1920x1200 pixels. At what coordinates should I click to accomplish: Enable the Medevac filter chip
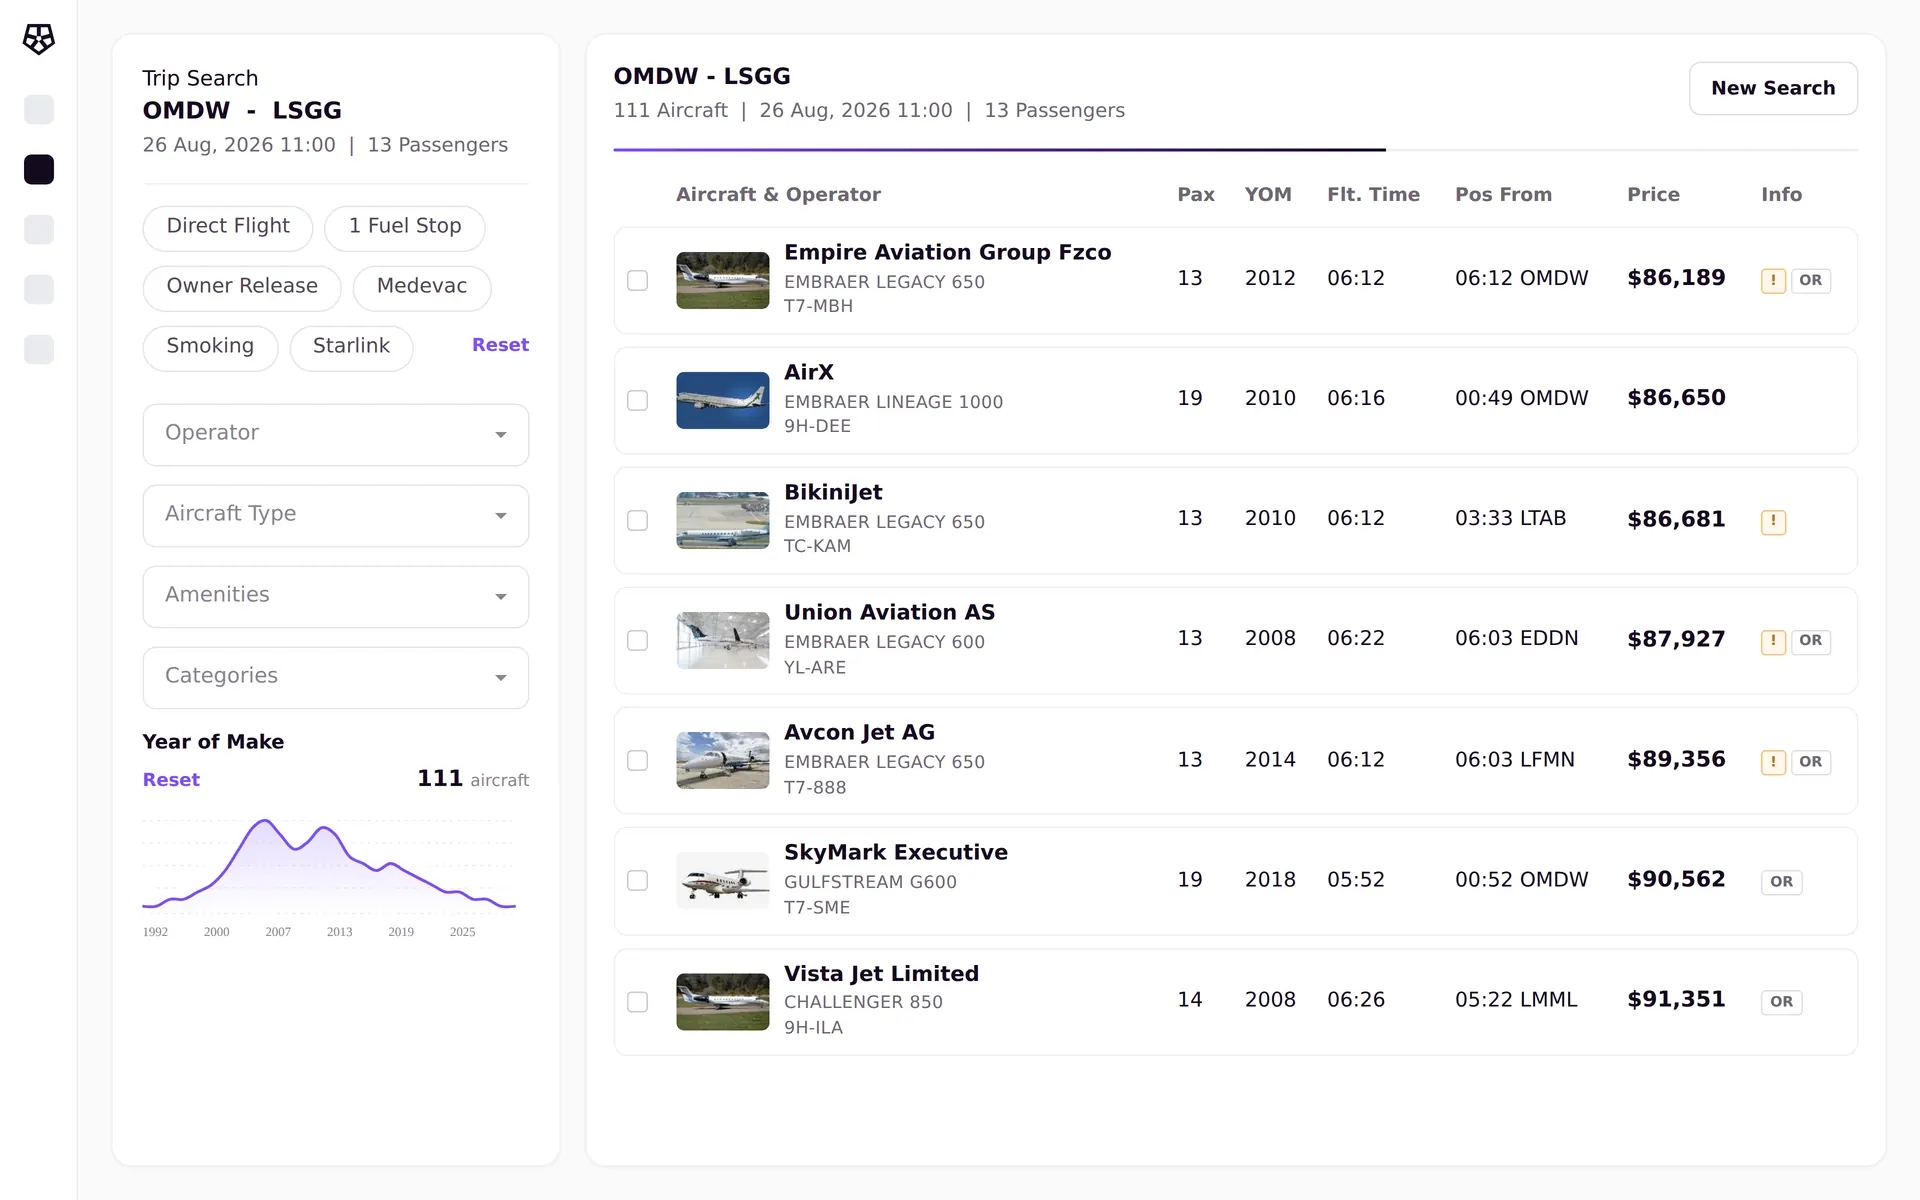point(422,287)
